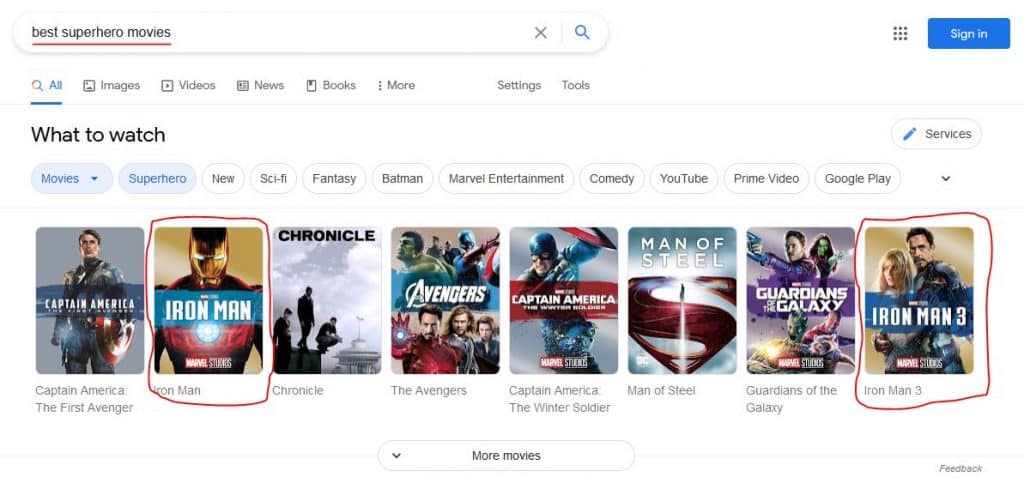Clear the search box with X icon
This screenshot has height=483, width=1024.
click(540, 33)
